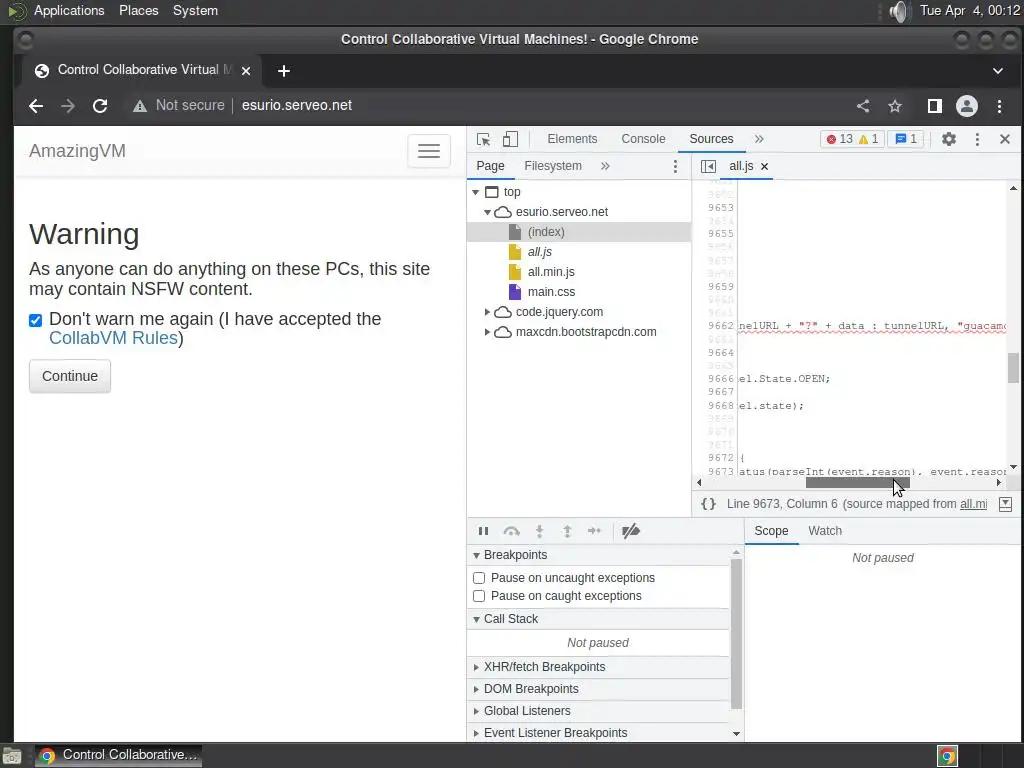Viewport: 1024px width, 768px height.
Task: Open the System menu
Action: click(195, 10)
